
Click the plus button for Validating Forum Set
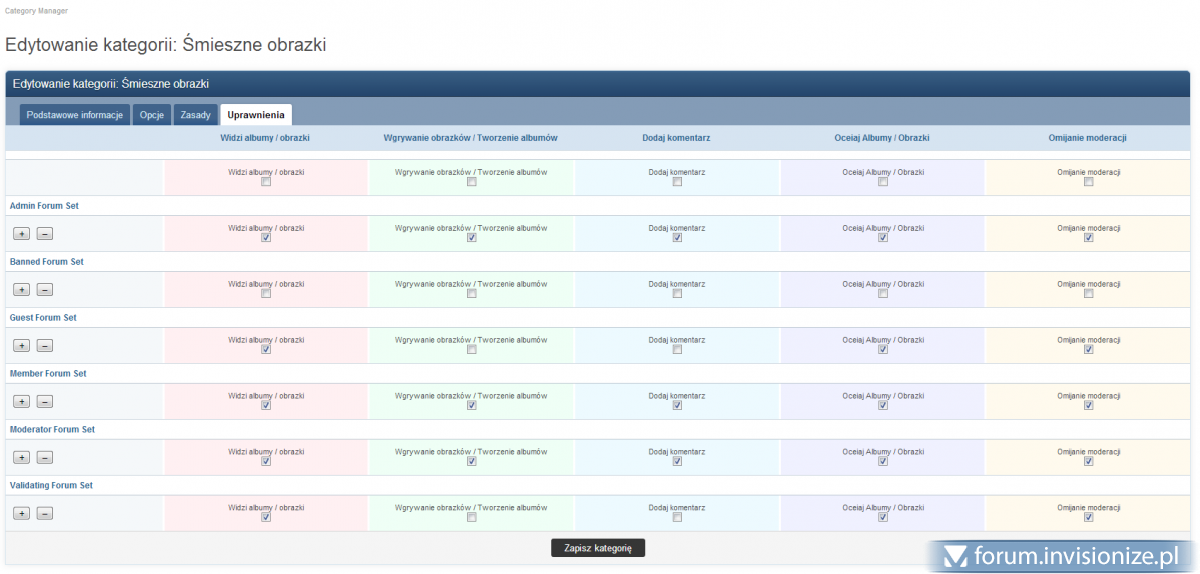click(21, 513)
